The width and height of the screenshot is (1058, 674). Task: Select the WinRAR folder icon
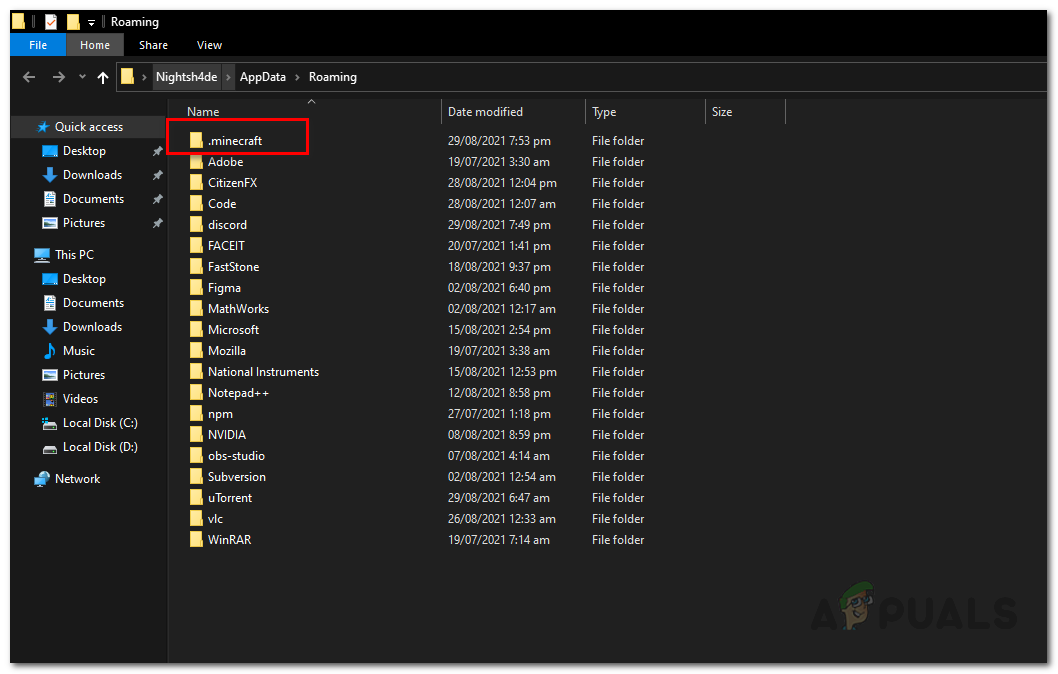coord(196,539)
